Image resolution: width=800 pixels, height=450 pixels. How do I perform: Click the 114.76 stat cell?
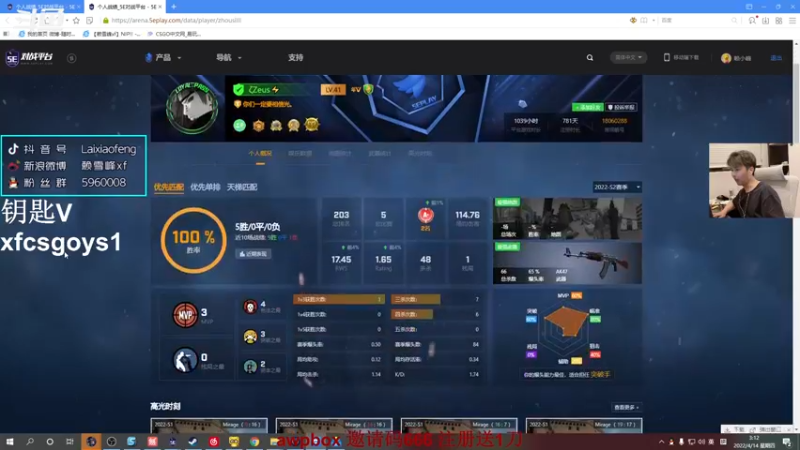point(467,219)
